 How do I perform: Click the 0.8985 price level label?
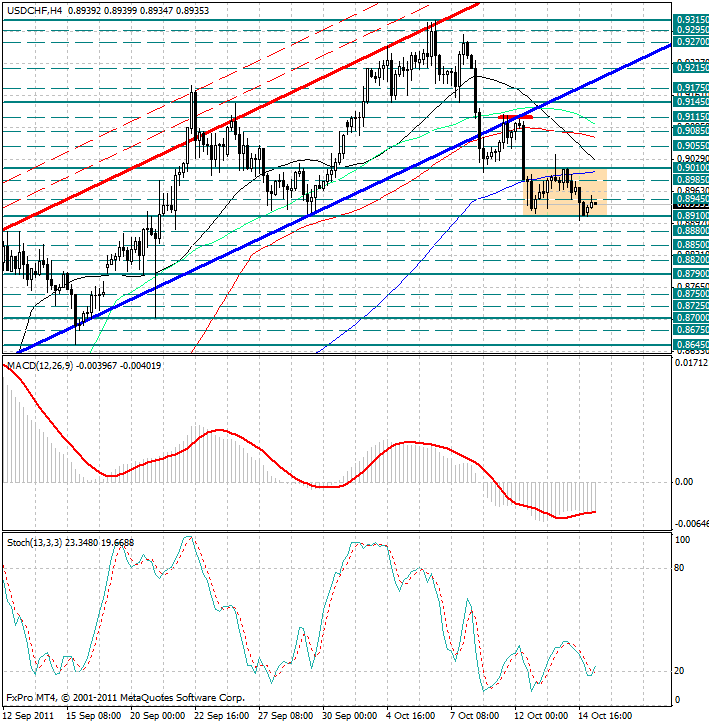(691, 179)
